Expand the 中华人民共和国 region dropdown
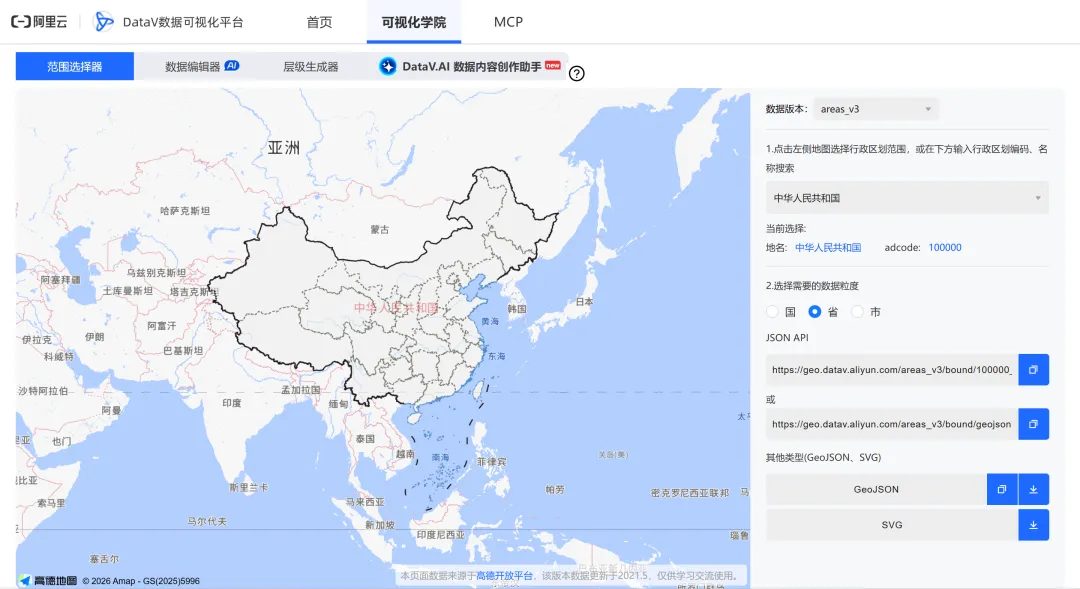This screenshot has width=1080, height=589. 907,198
